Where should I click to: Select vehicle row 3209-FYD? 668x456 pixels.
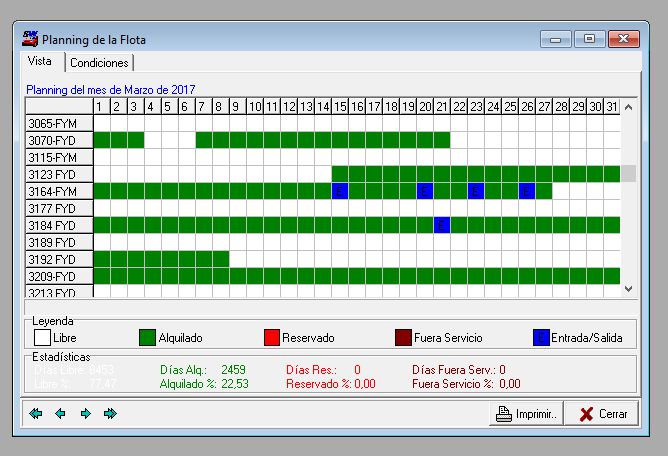click(x=59, y=276)
